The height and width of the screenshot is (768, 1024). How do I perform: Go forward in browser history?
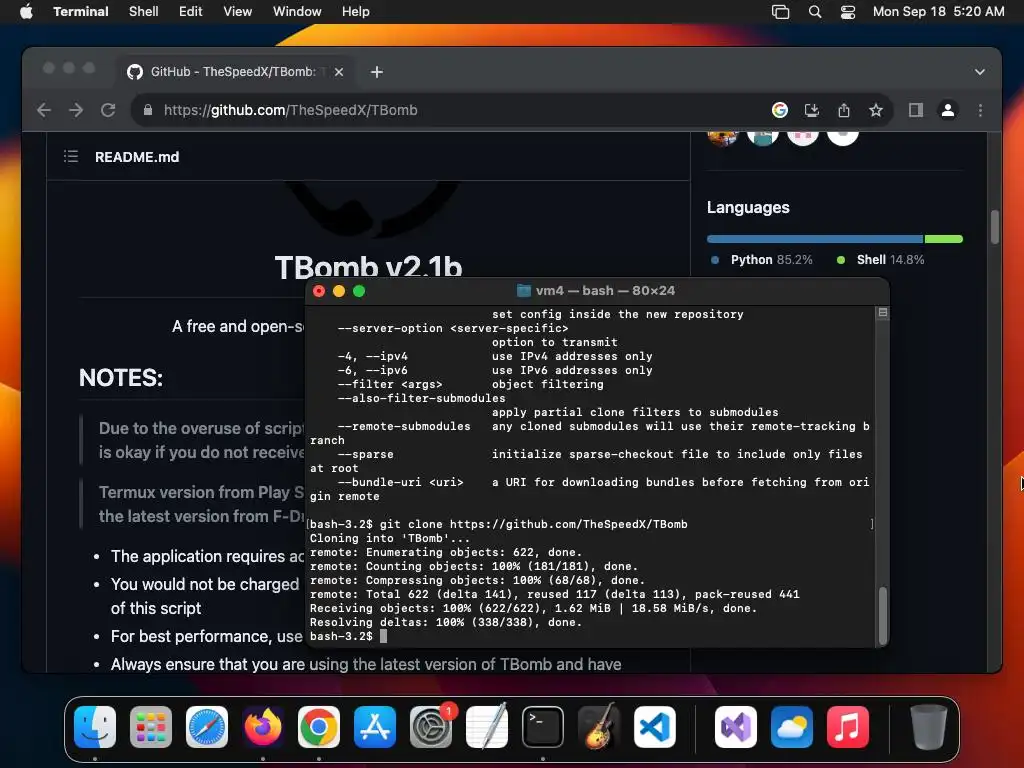pyautogui.click(x=76, y=110)
